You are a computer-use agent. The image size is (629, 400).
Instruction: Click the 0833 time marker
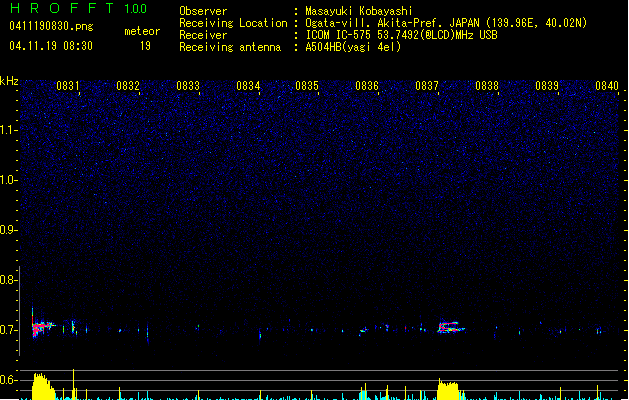(x=188, y=86)
